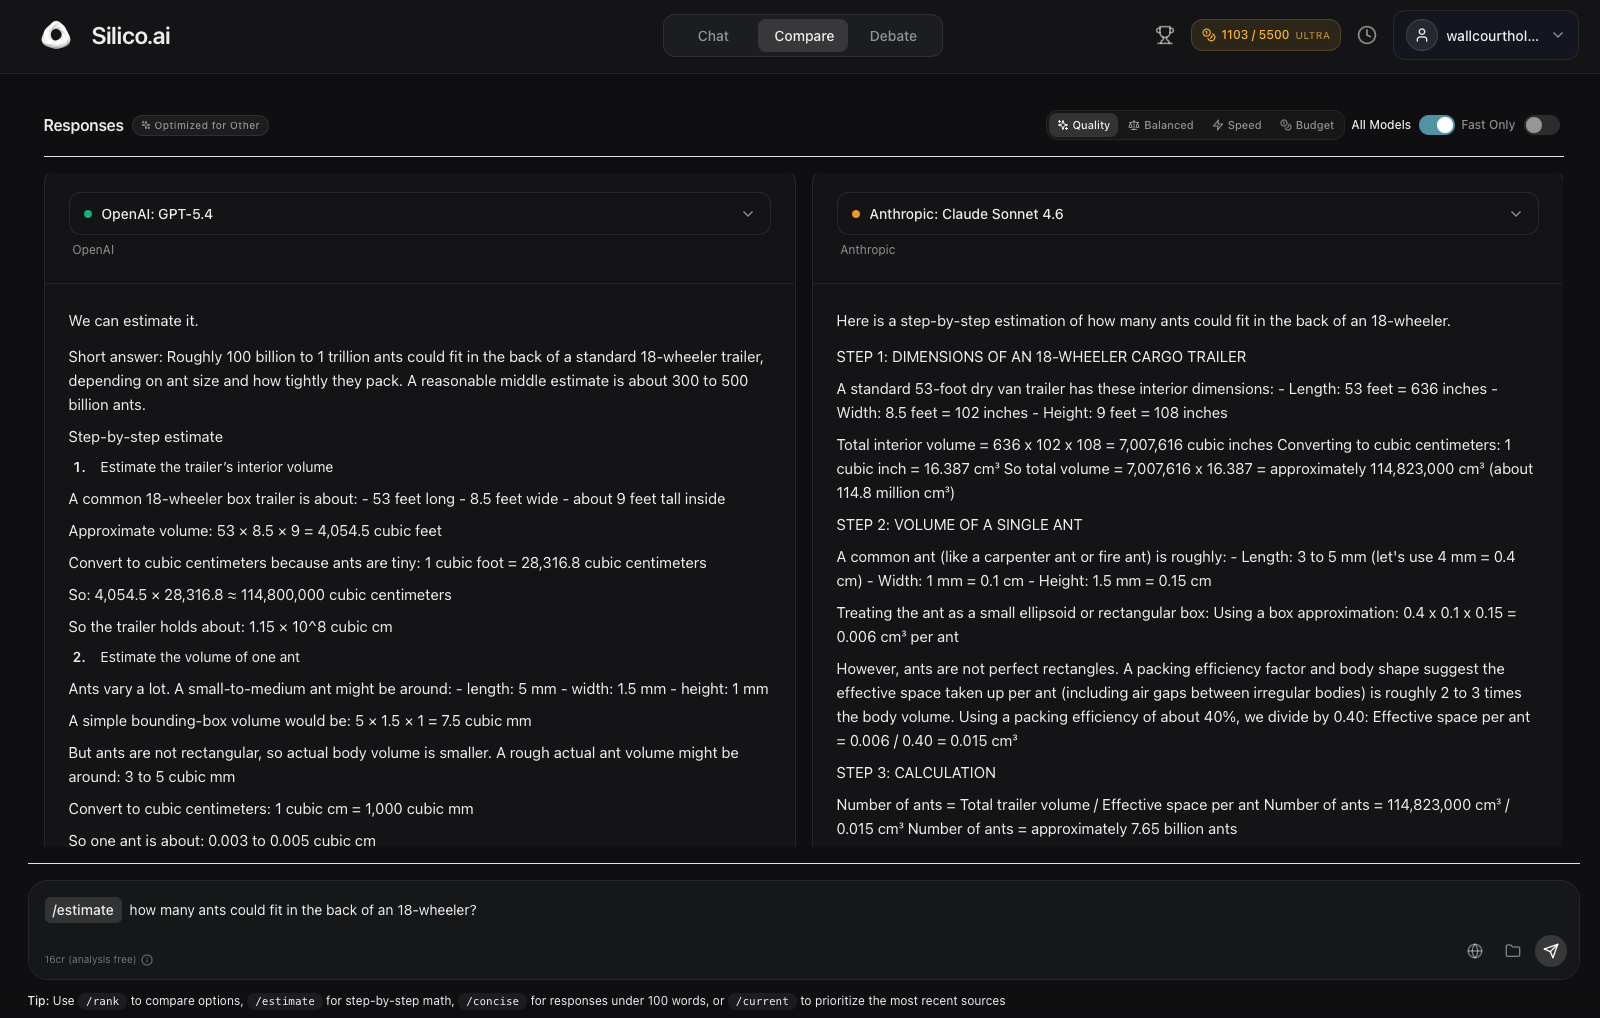Send the prompt with the paper-plane icon
1600x1018 pixels.
(x=1551, y=951)
